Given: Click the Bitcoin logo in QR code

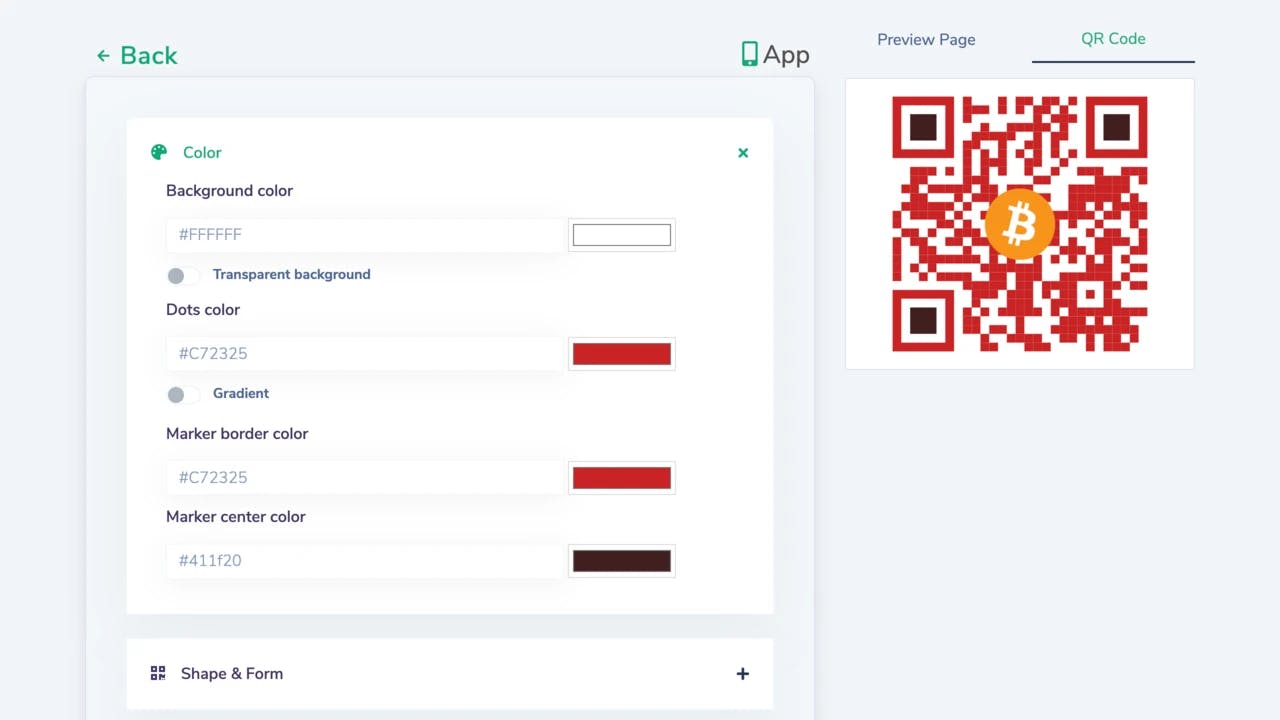Looking at the screenshot, I should click(1019, 224).
